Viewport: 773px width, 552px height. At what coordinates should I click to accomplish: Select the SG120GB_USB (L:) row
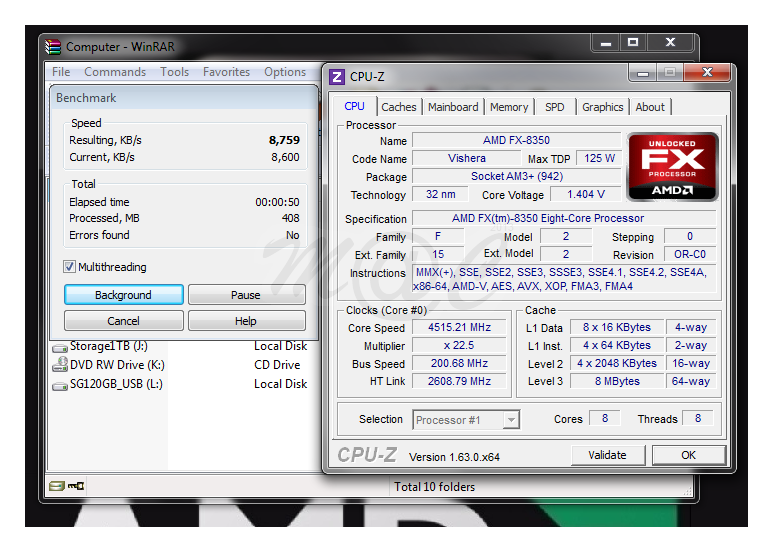point(180,384)
